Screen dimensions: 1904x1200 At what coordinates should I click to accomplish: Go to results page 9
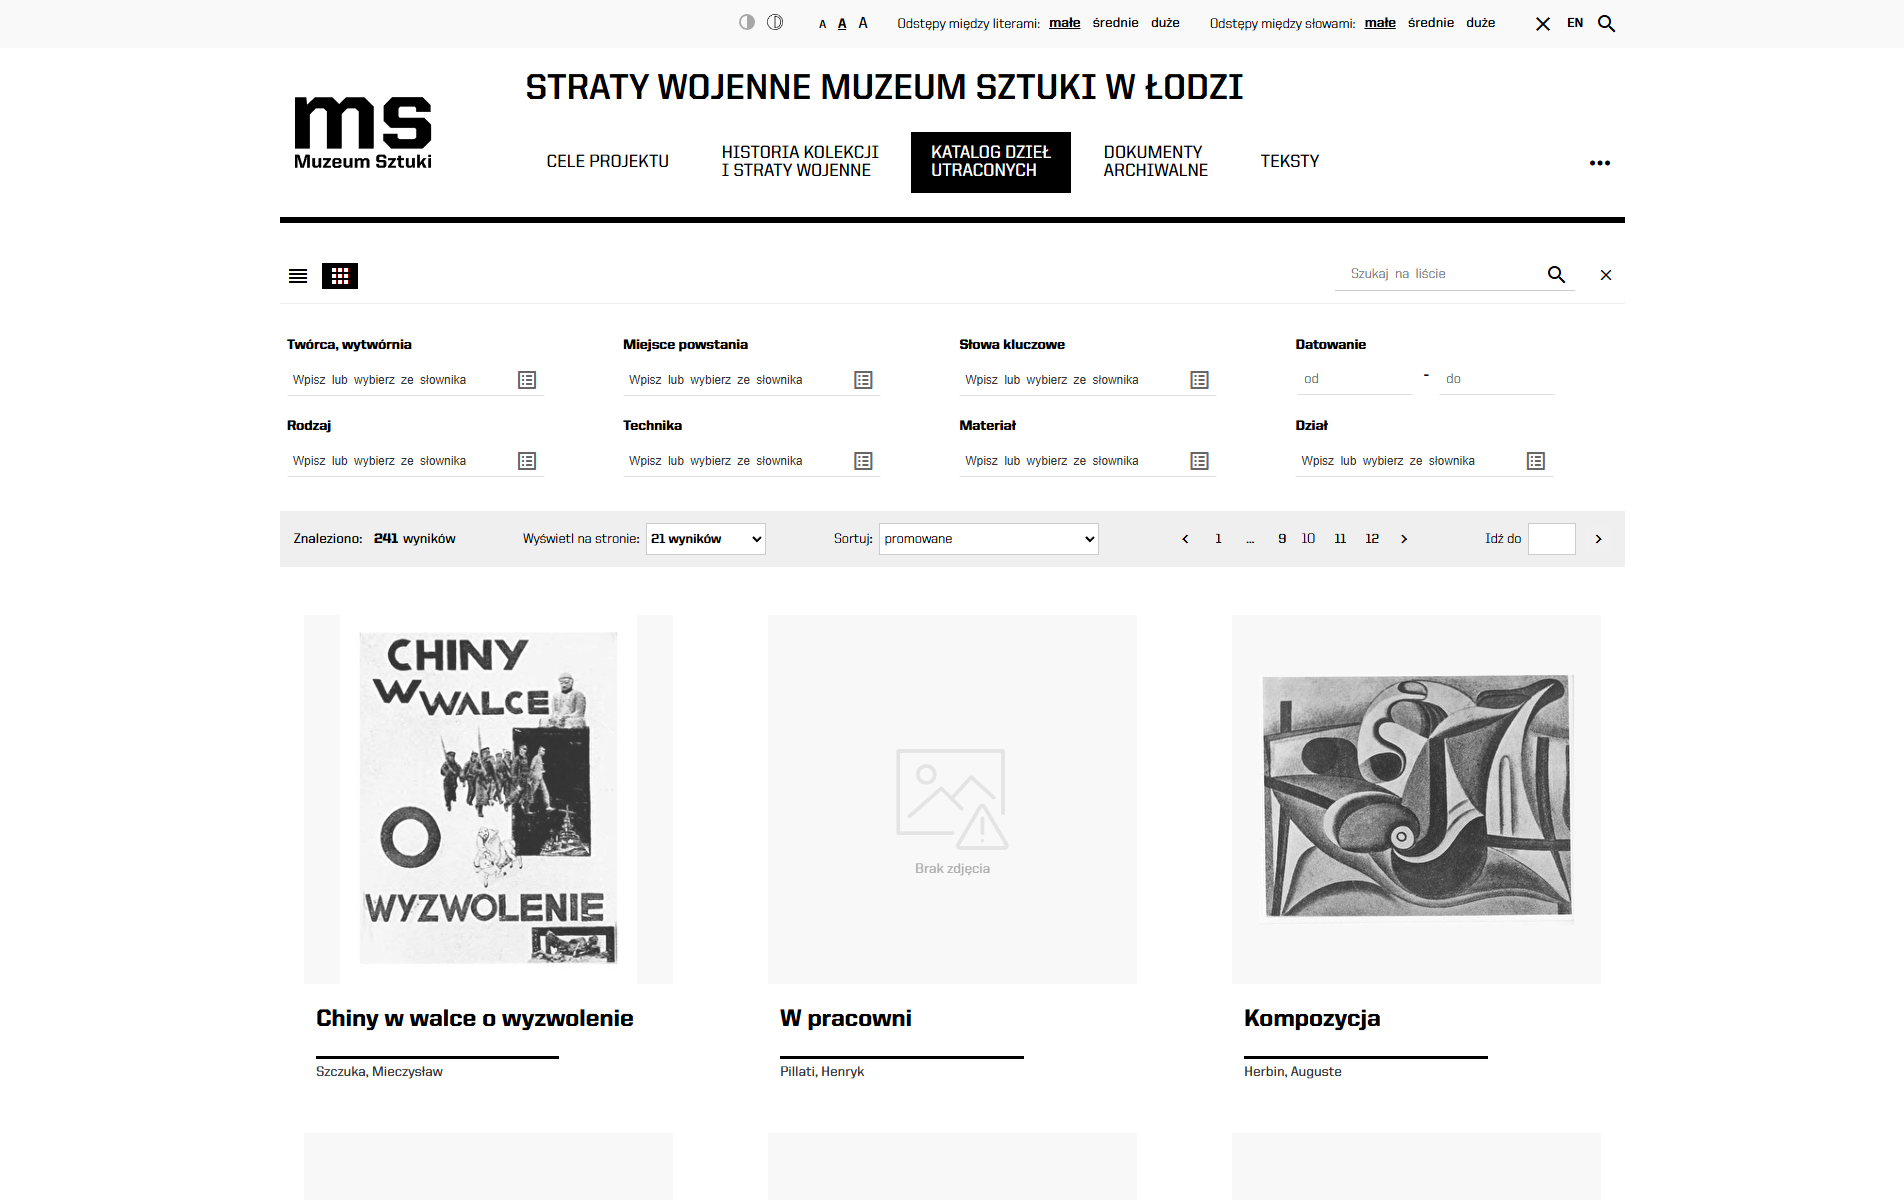1282,539
